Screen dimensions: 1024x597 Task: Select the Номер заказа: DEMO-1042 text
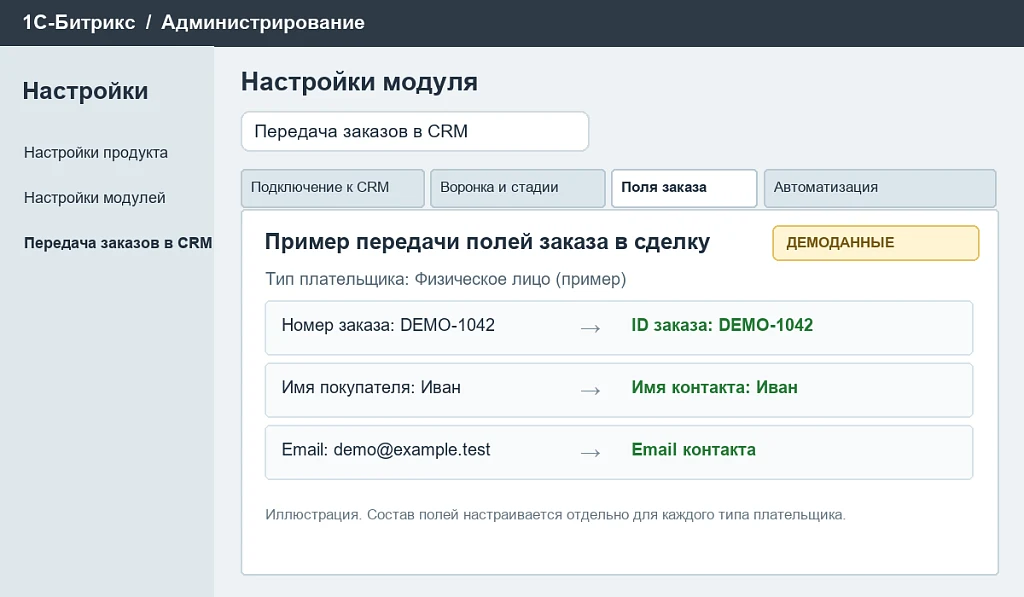pyautogui.click(x=388, y=325)
